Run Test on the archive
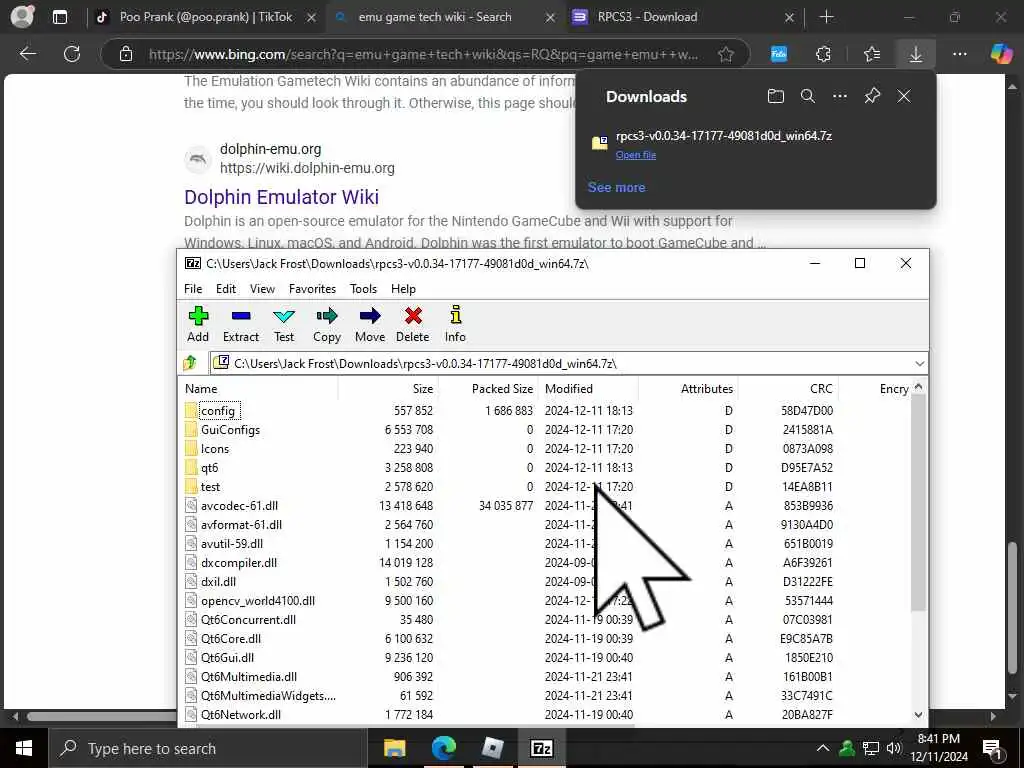The image size is (1024, 768). (283, 324)
